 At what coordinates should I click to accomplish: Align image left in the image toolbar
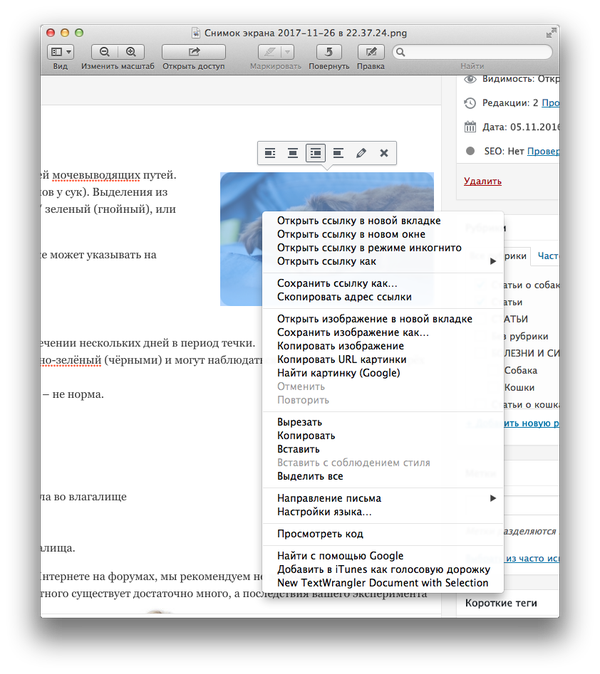tap(270, 153)
